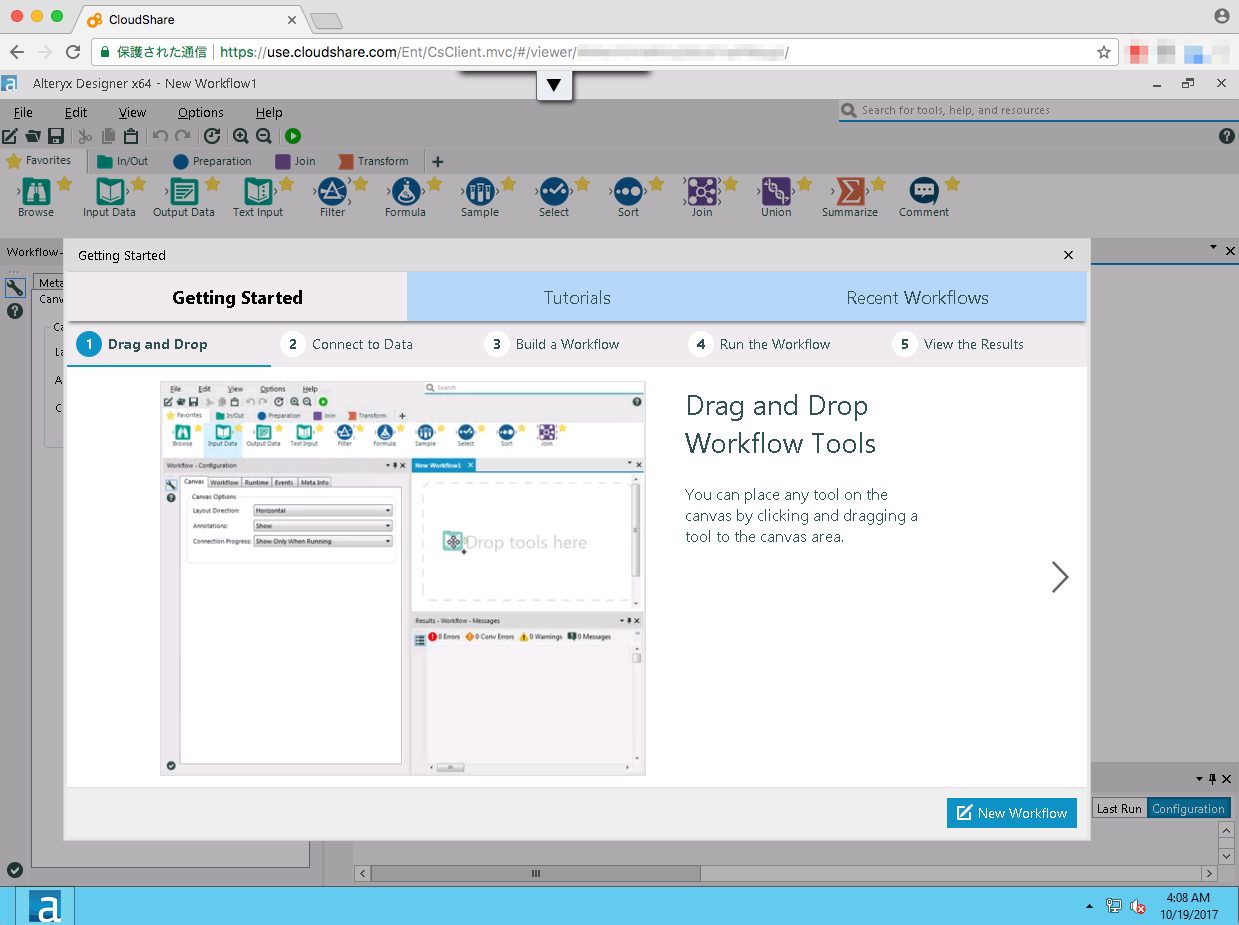Image resolution: width=1239 pixels, height=925 pixels.
Task: Show the Last Run results
Action: pos(1119,809)
